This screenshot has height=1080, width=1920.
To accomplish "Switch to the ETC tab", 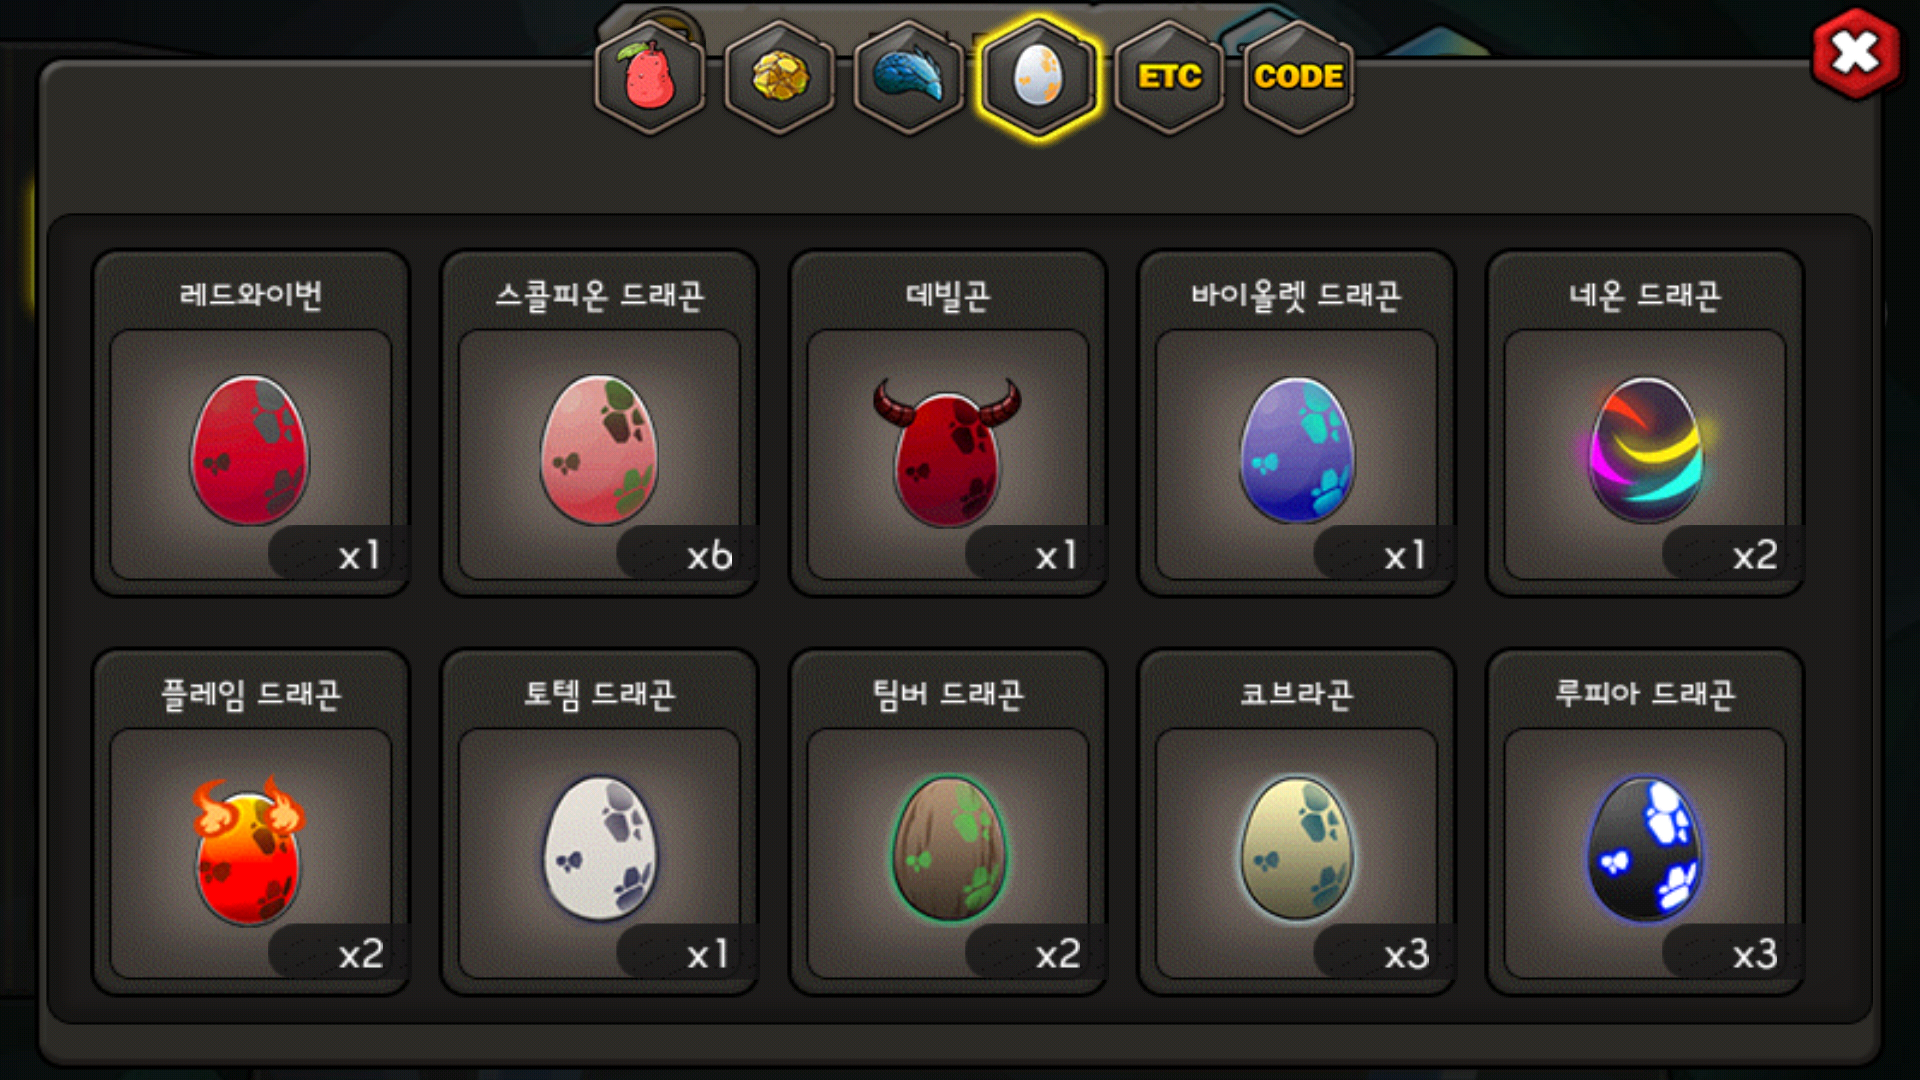I will (1169, 77).
